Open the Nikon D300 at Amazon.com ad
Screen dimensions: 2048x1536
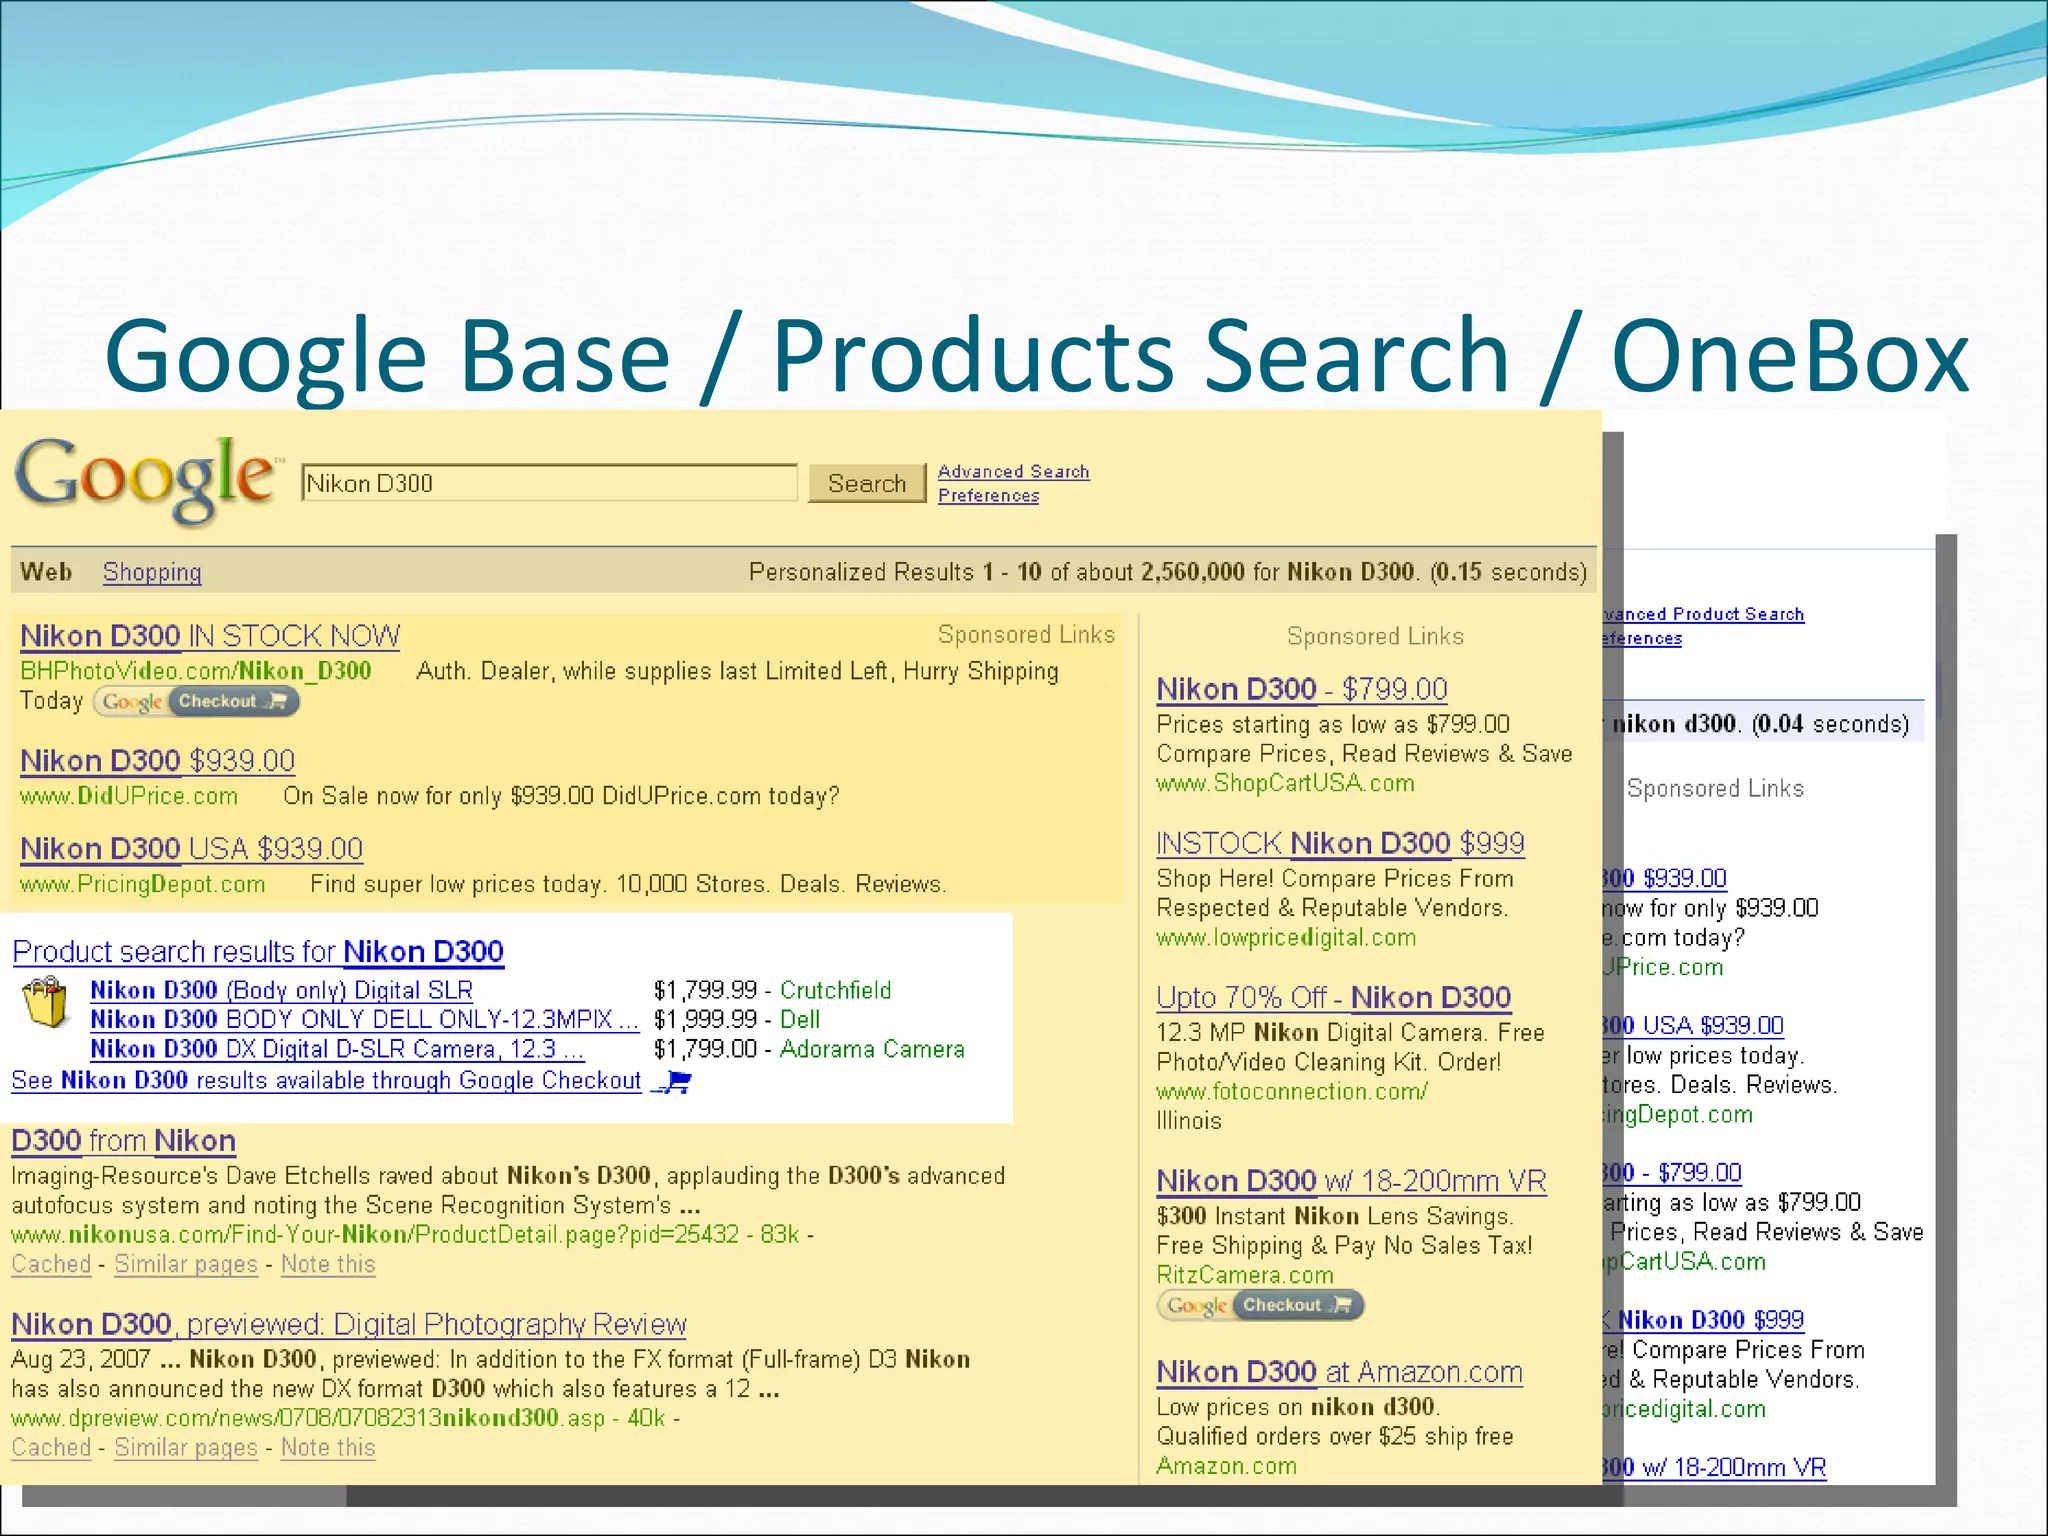click(1340, 1372)
